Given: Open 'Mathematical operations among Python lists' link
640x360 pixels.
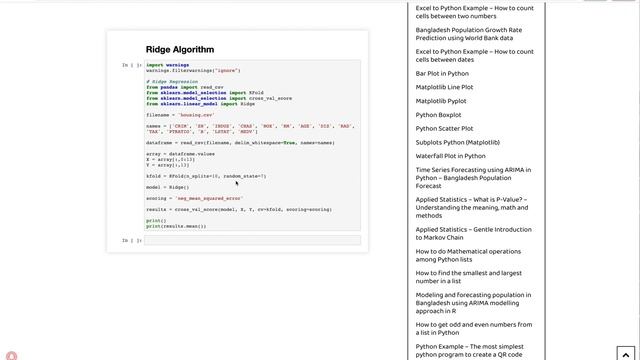Looking at the screenshot, I should pyautogui.click(x=468, y=255).
